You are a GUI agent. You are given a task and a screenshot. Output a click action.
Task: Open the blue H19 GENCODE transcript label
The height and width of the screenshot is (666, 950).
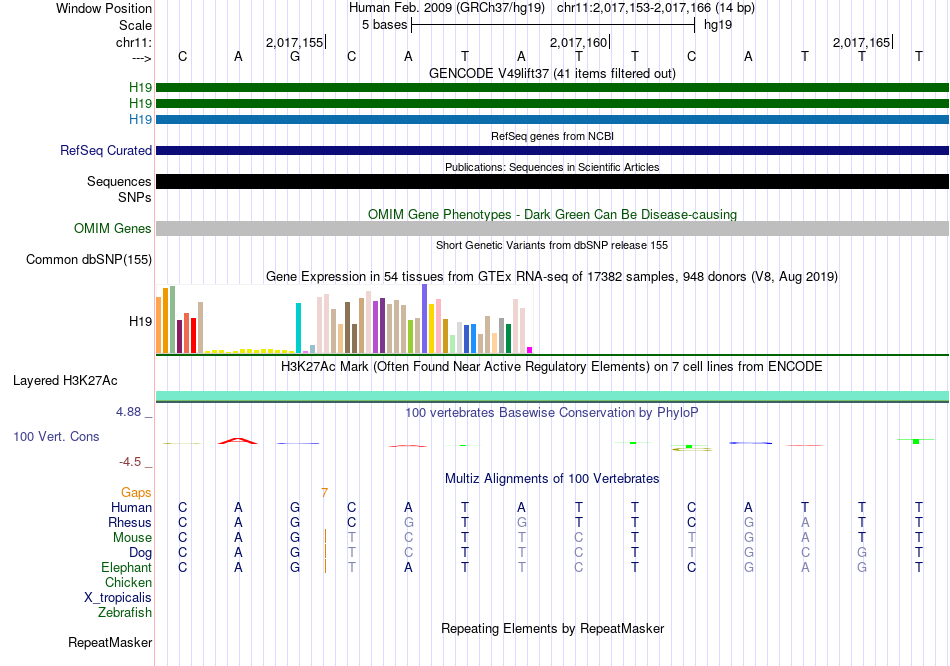[140, 119]
